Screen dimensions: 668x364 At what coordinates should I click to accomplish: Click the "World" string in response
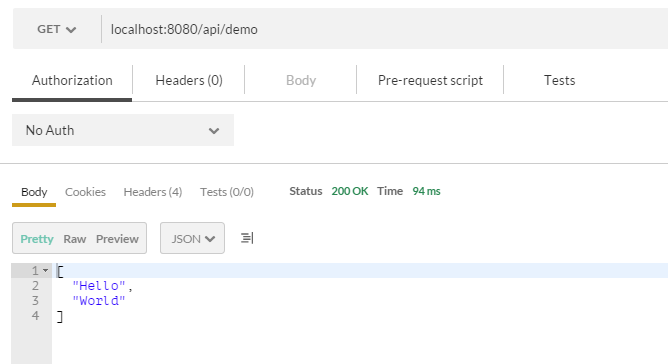99,301
